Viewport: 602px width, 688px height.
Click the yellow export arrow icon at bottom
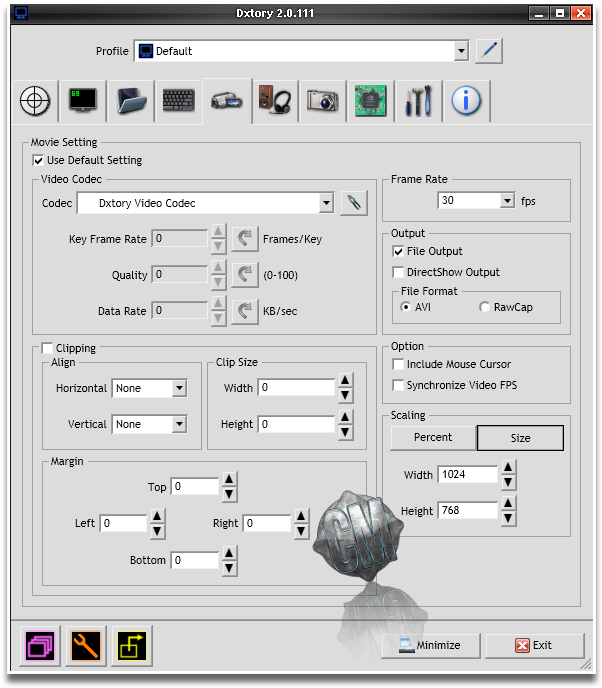132,646
